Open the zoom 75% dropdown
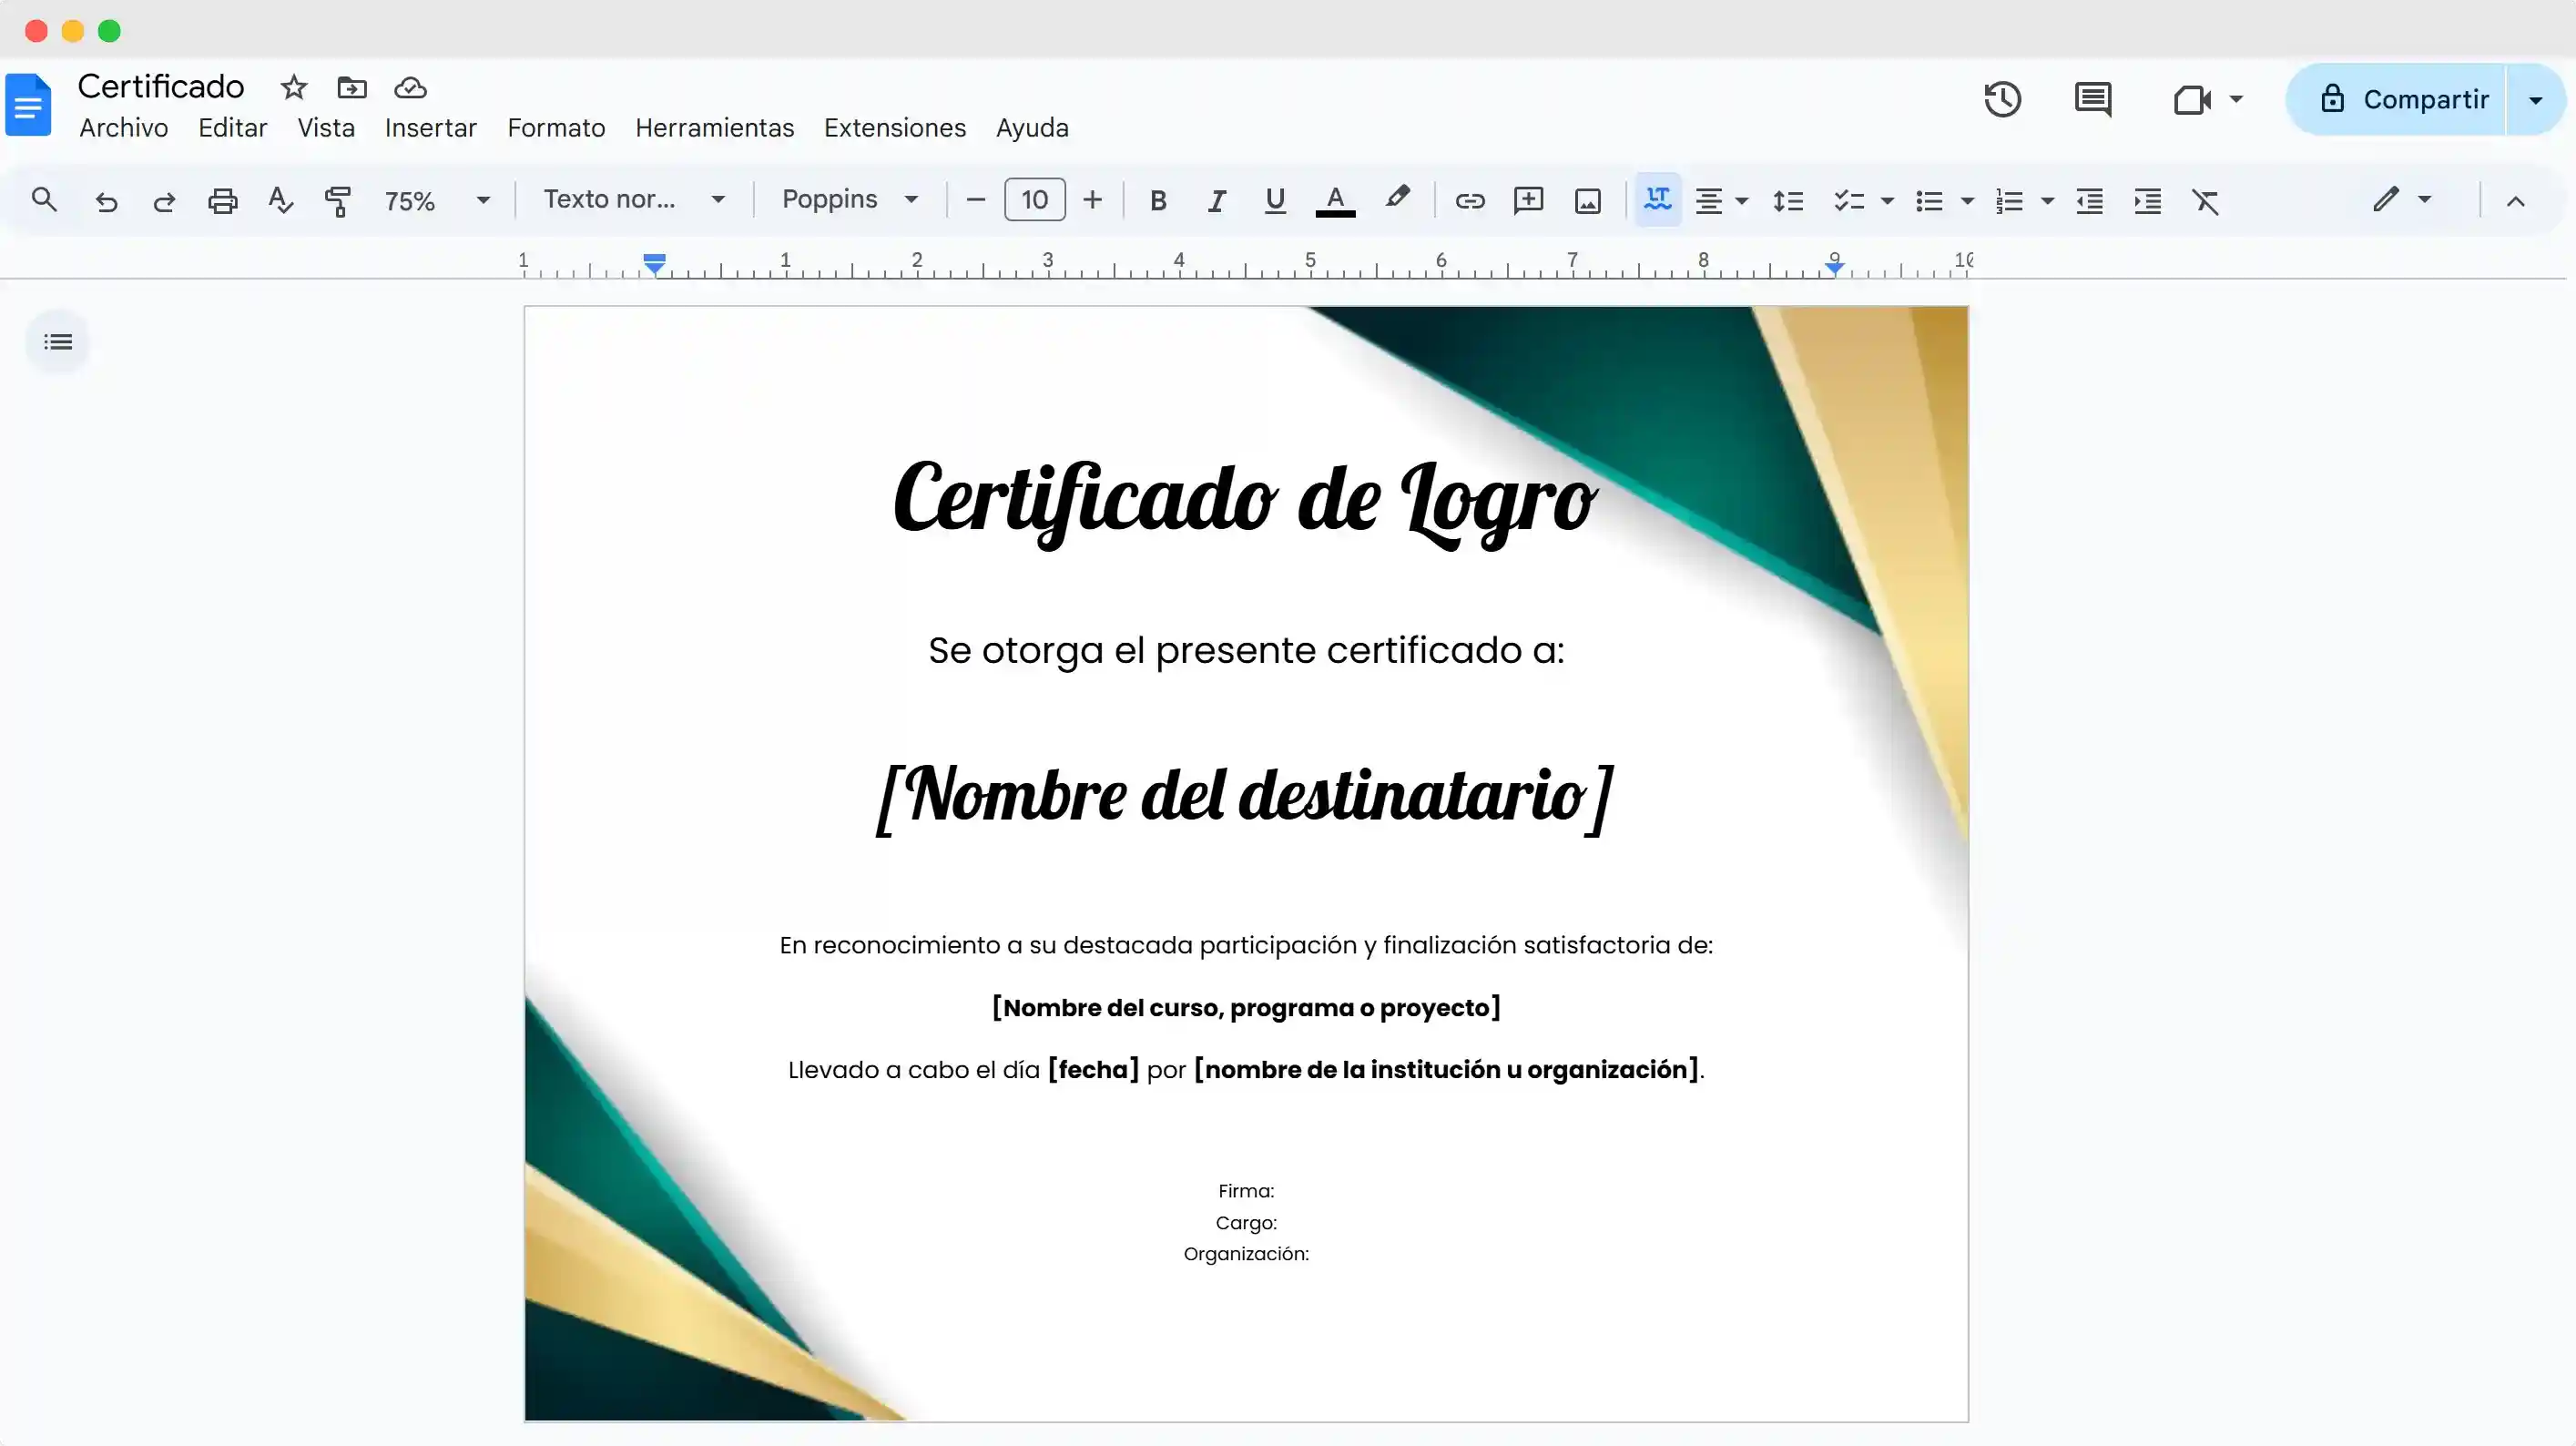The image size is (2576, 1446). tap(437, 201)
